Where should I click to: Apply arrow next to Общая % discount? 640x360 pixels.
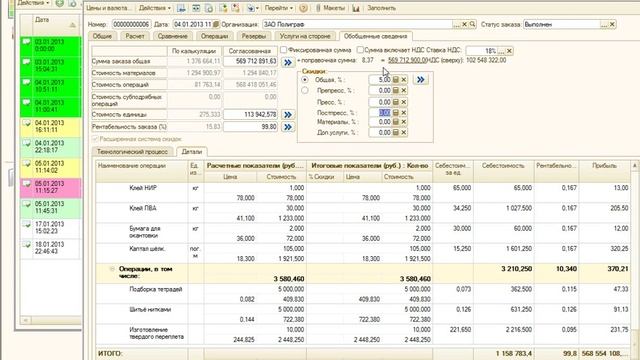coord(420,80)
